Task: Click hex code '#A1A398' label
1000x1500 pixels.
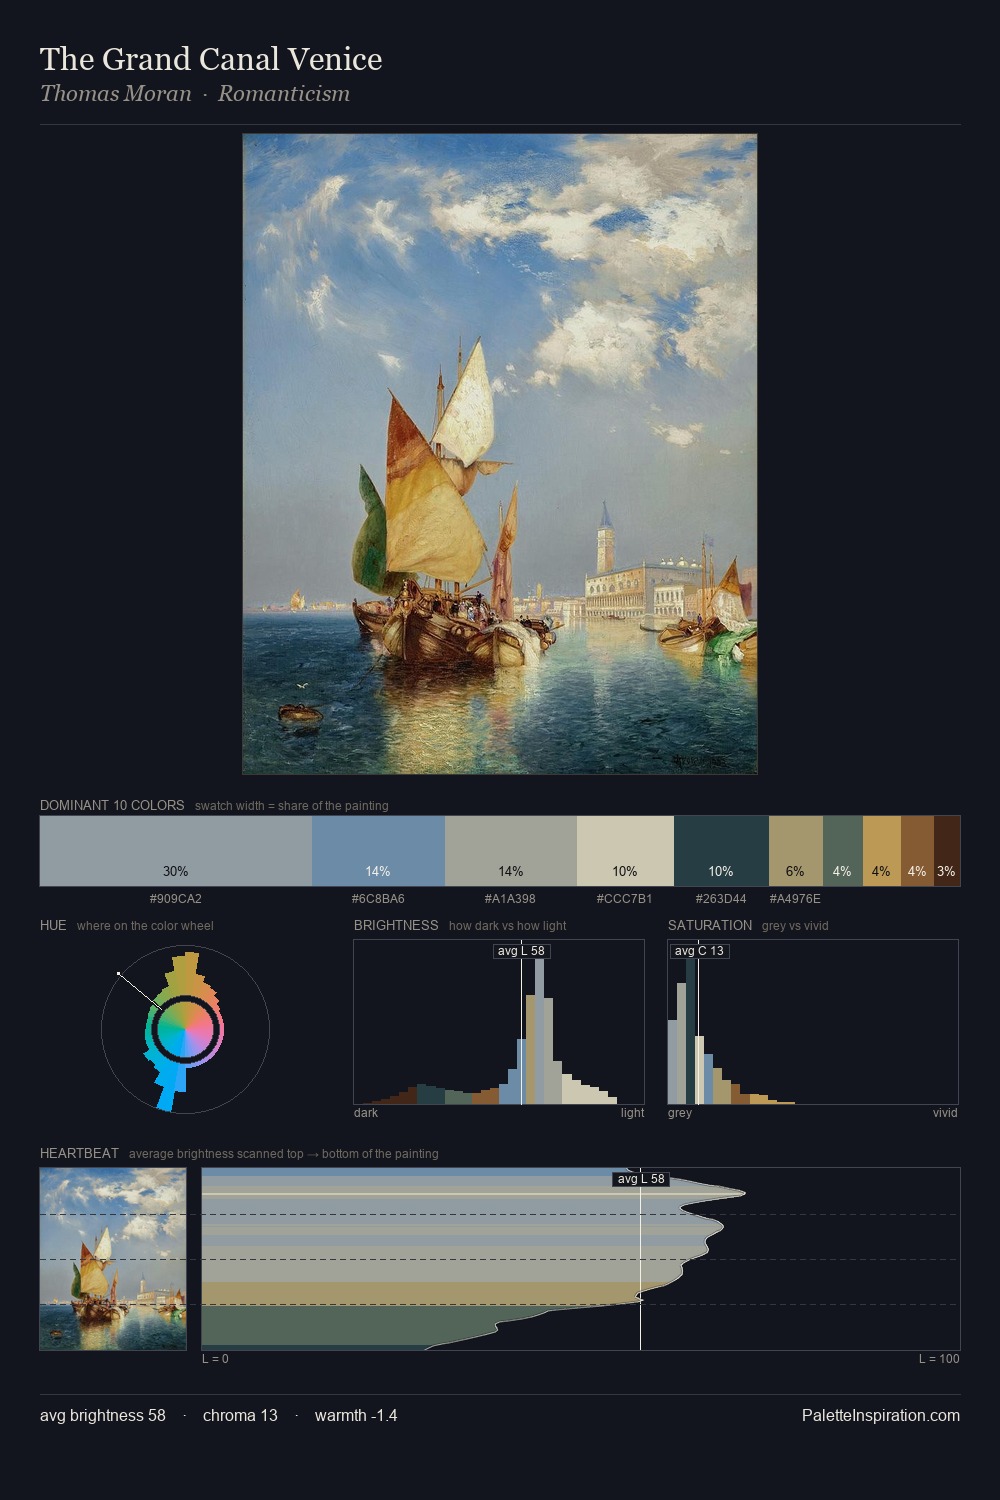Action: pyautogui.click(x=510, y=899)
